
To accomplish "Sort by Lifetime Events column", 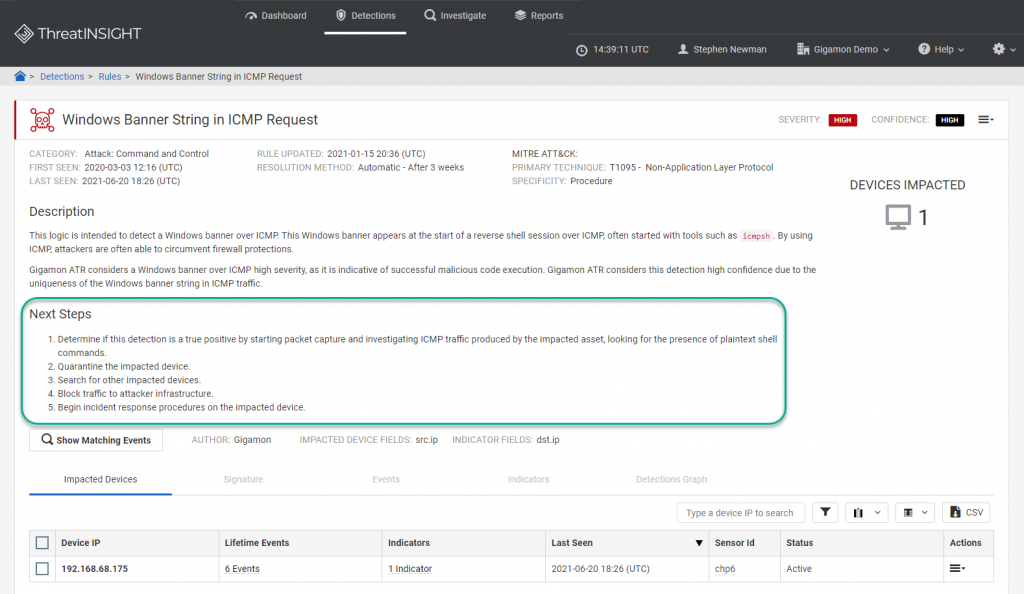I will (x=257, y=543).
